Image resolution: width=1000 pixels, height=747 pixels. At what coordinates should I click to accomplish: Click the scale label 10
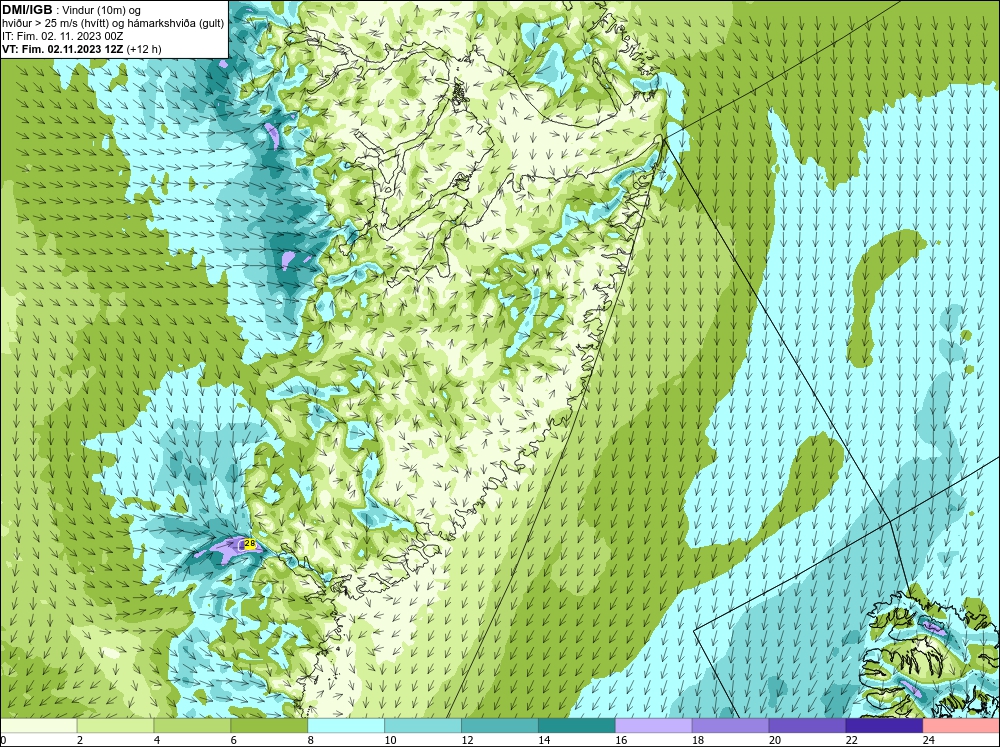pyautogui.click(x=390, y=740)
